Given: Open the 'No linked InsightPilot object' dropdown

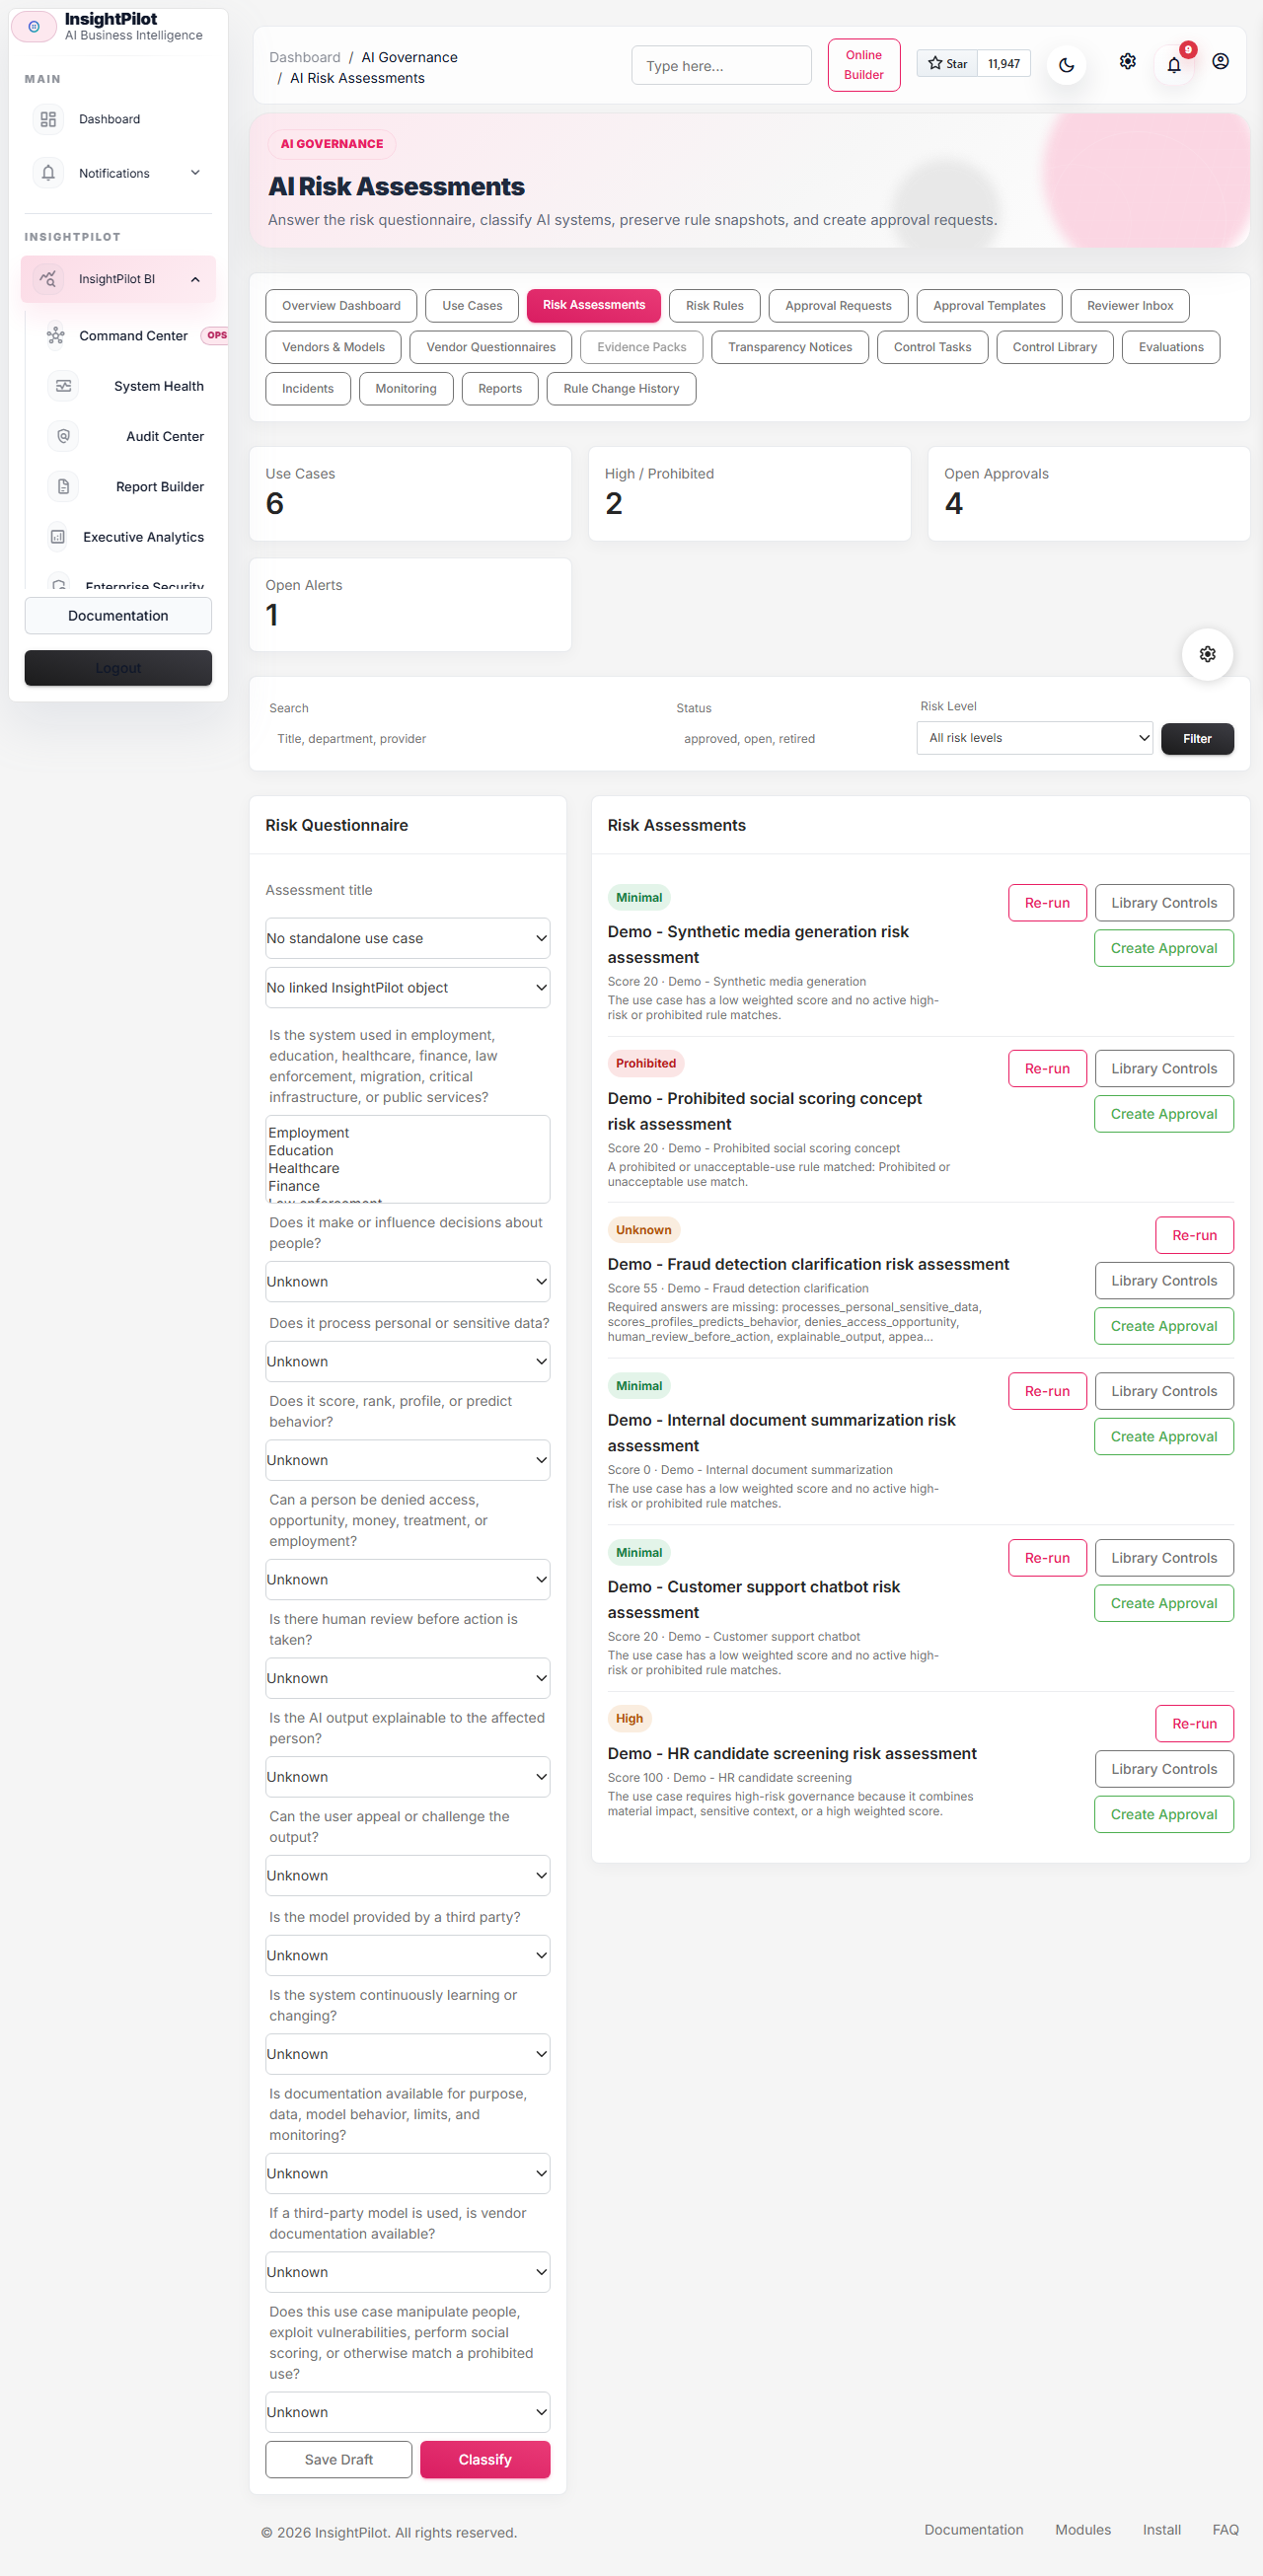Looking at the screenshot, I should (407, 987).
